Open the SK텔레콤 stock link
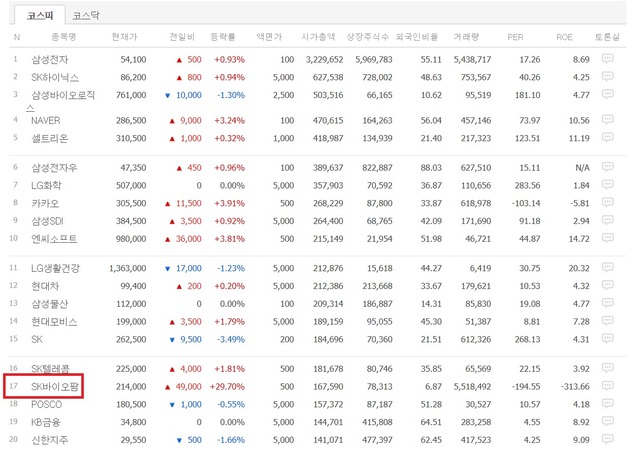640x451 pixels. coord(51,369)
